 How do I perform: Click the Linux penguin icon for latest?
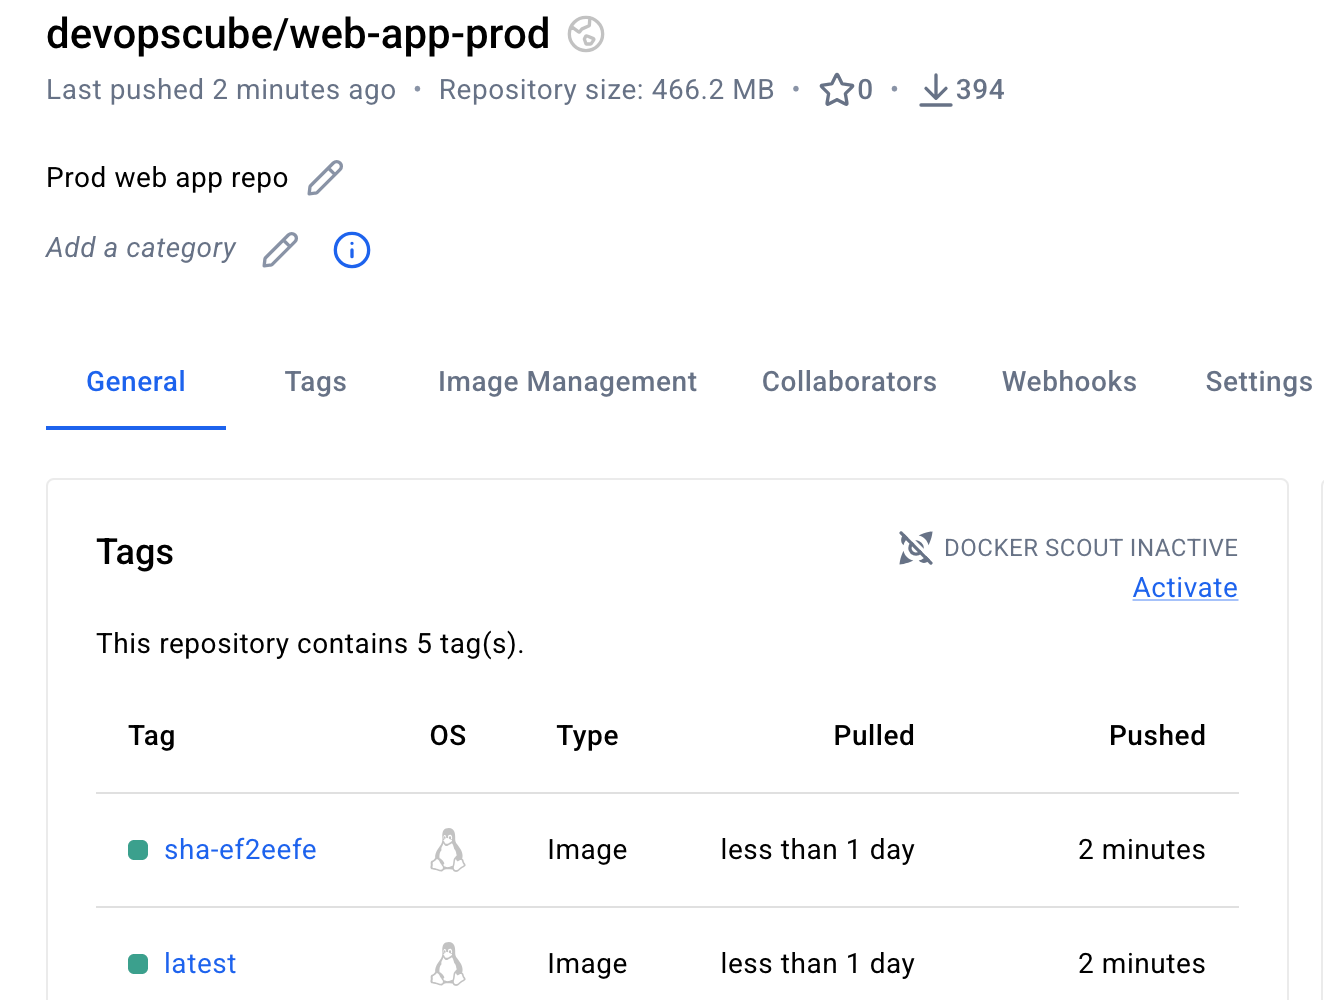pos(448,964)
